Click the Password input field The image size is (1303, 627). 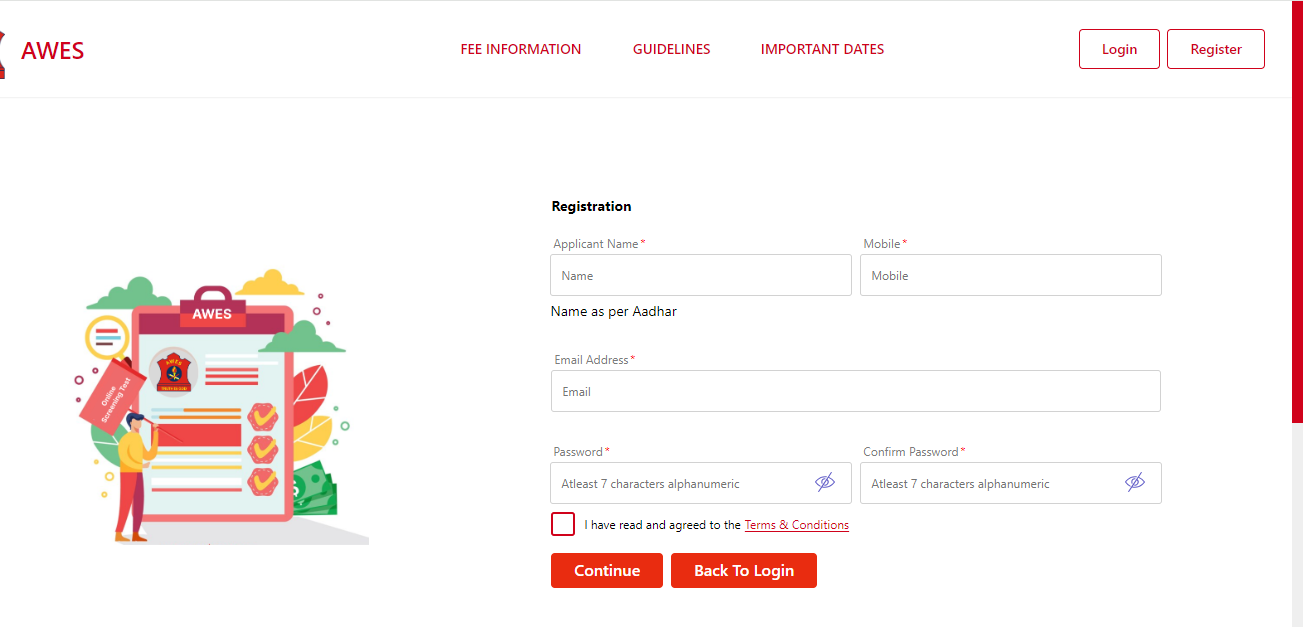coord(690,482)
